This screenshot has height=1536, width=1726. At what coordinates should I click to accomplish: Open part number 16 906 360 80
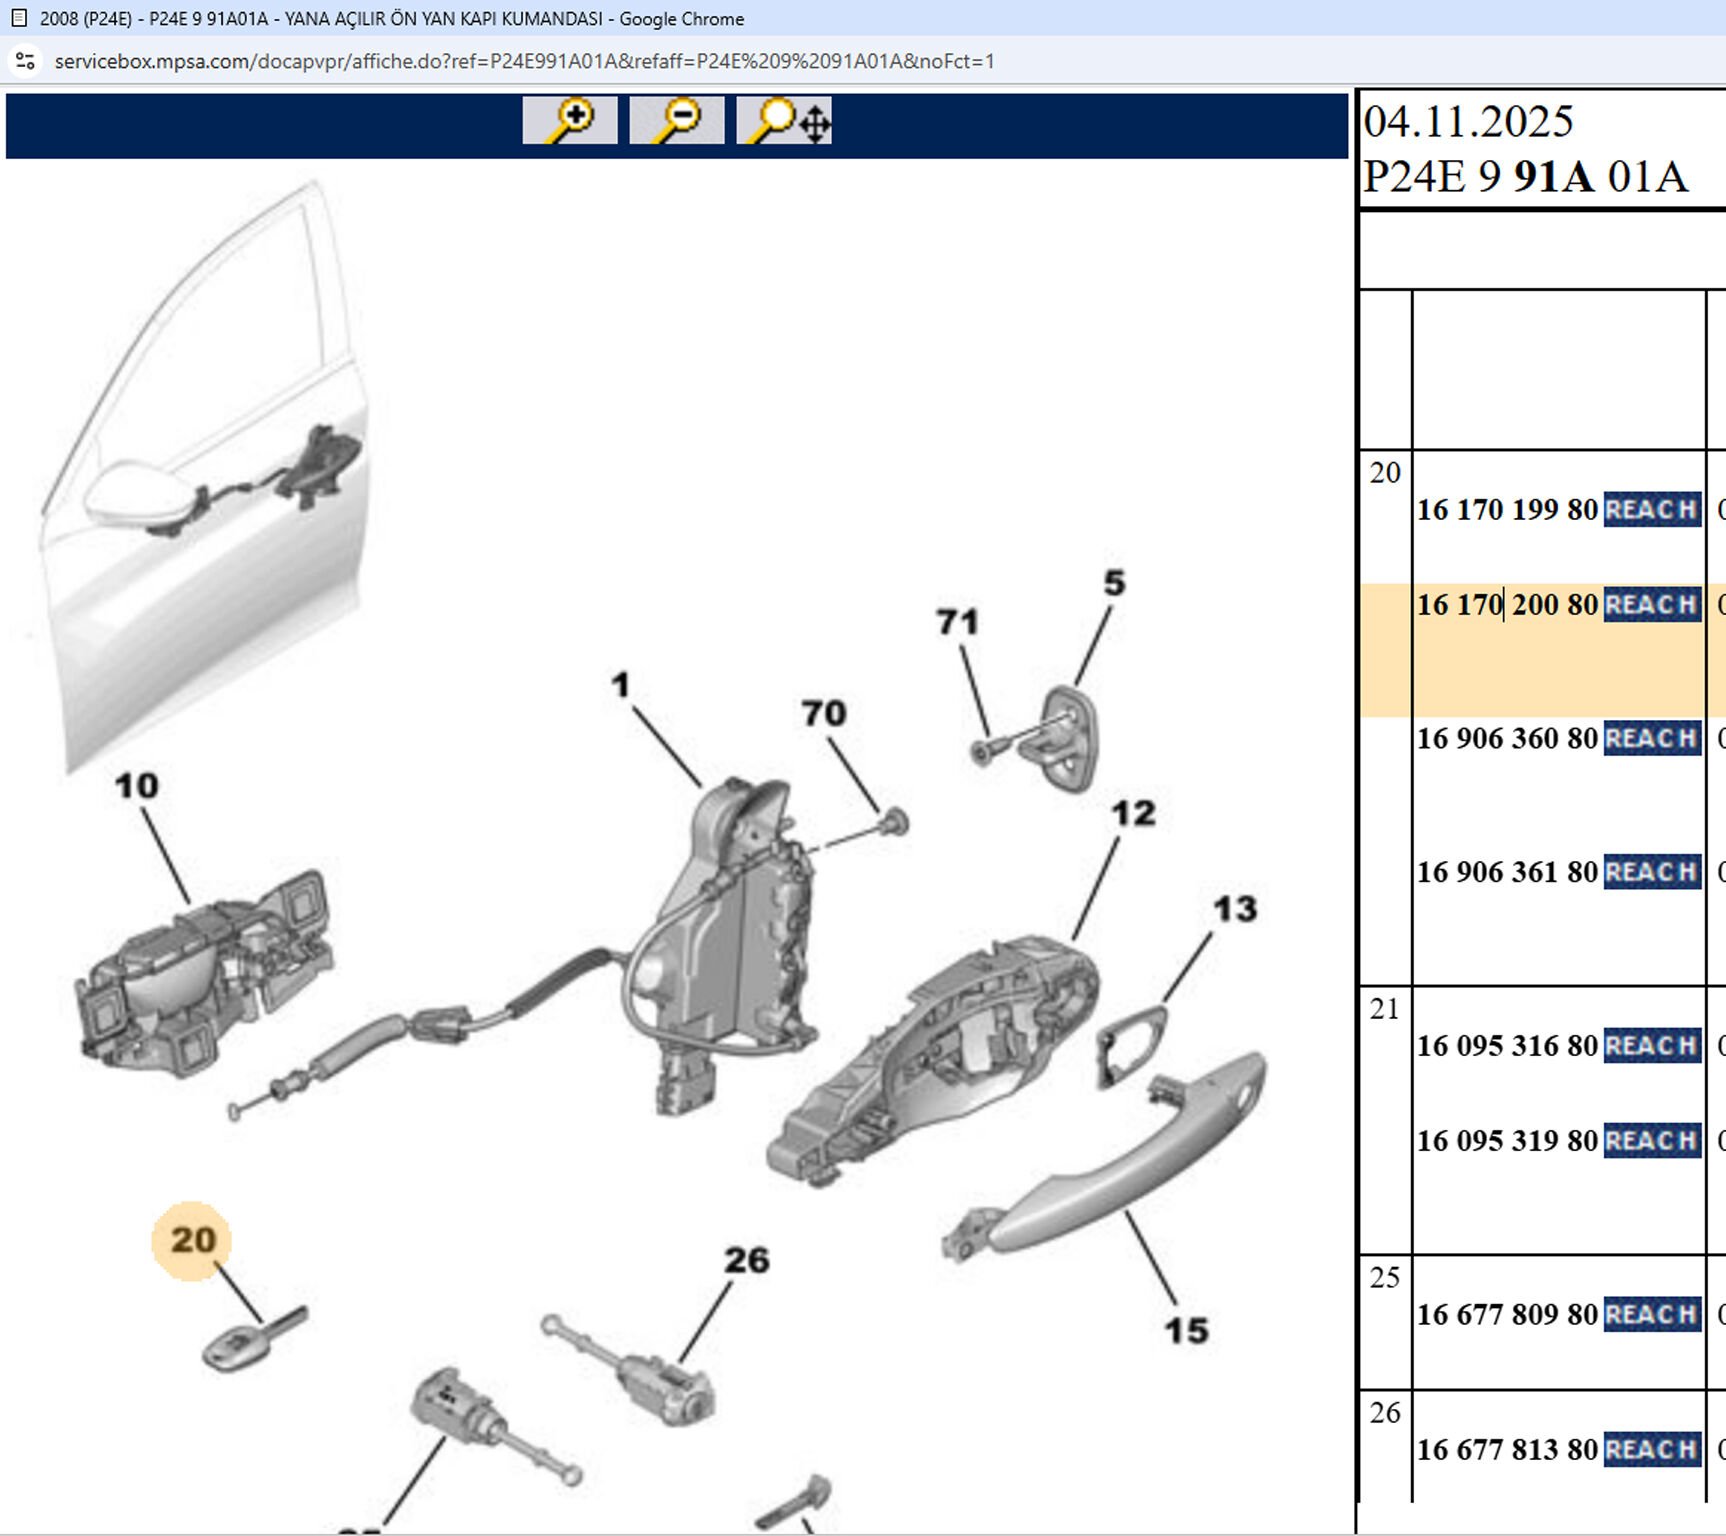tap(1506, 739)
